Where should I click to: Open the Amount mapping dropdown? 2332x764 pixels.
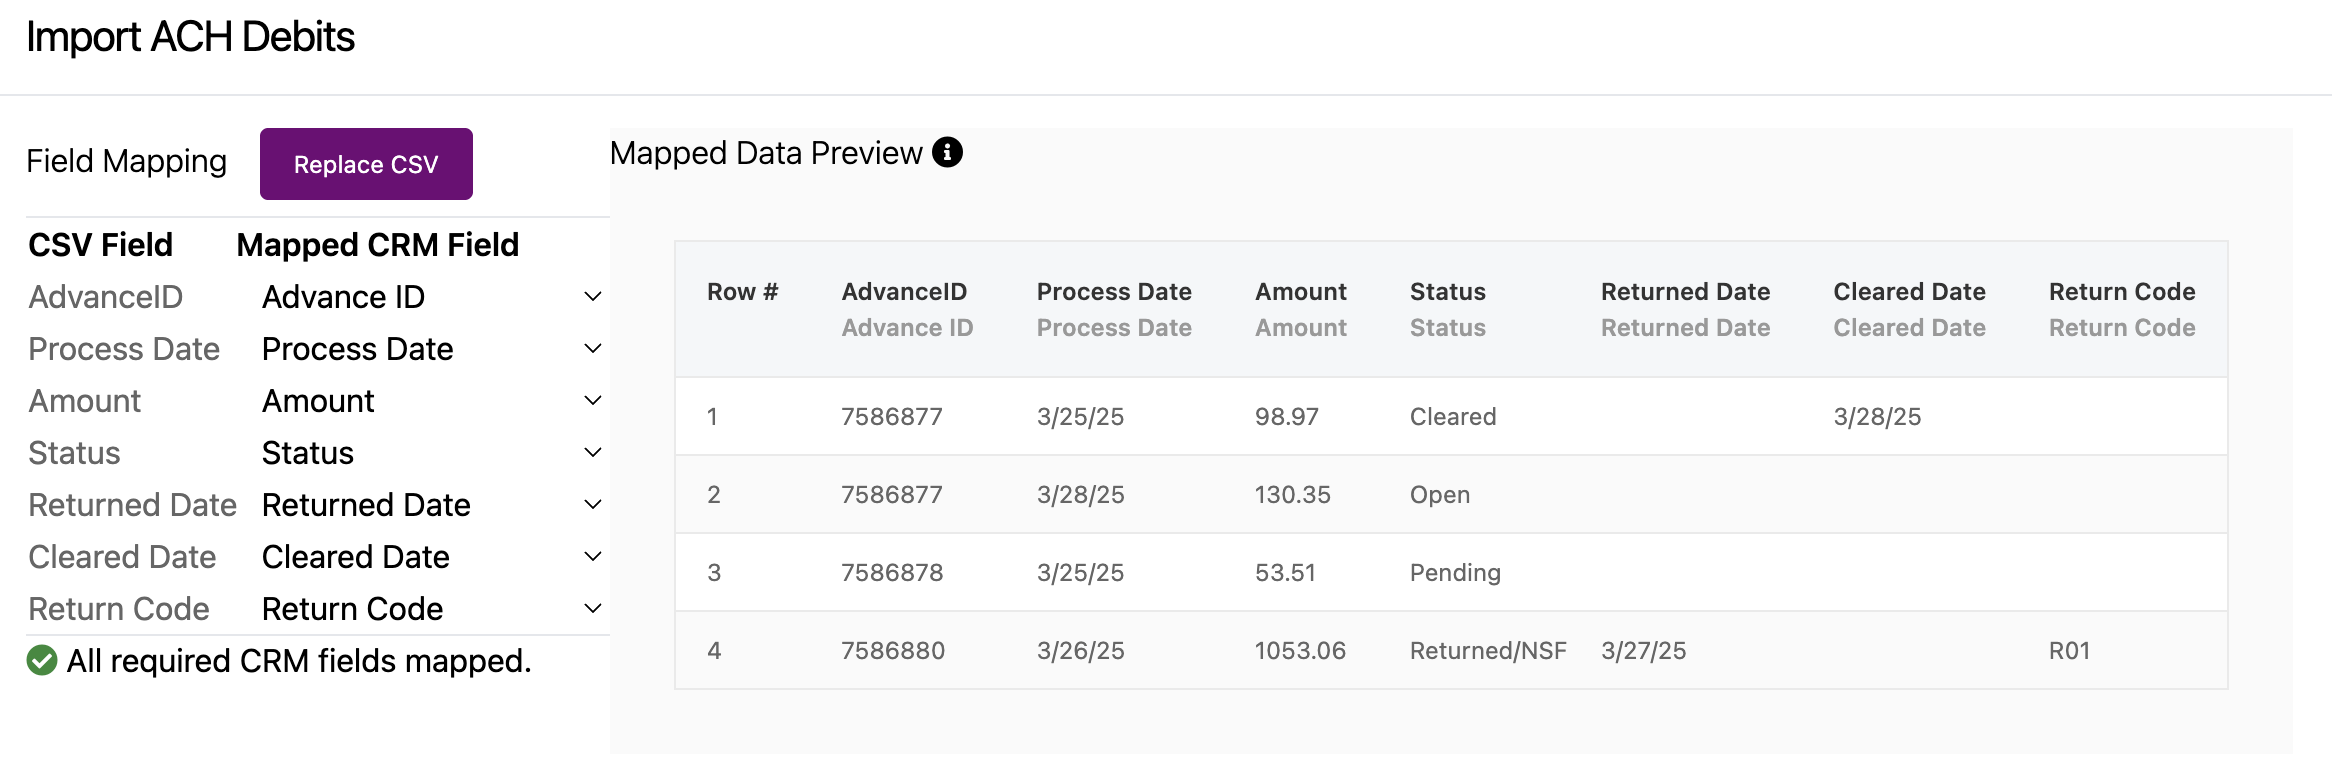433,401
